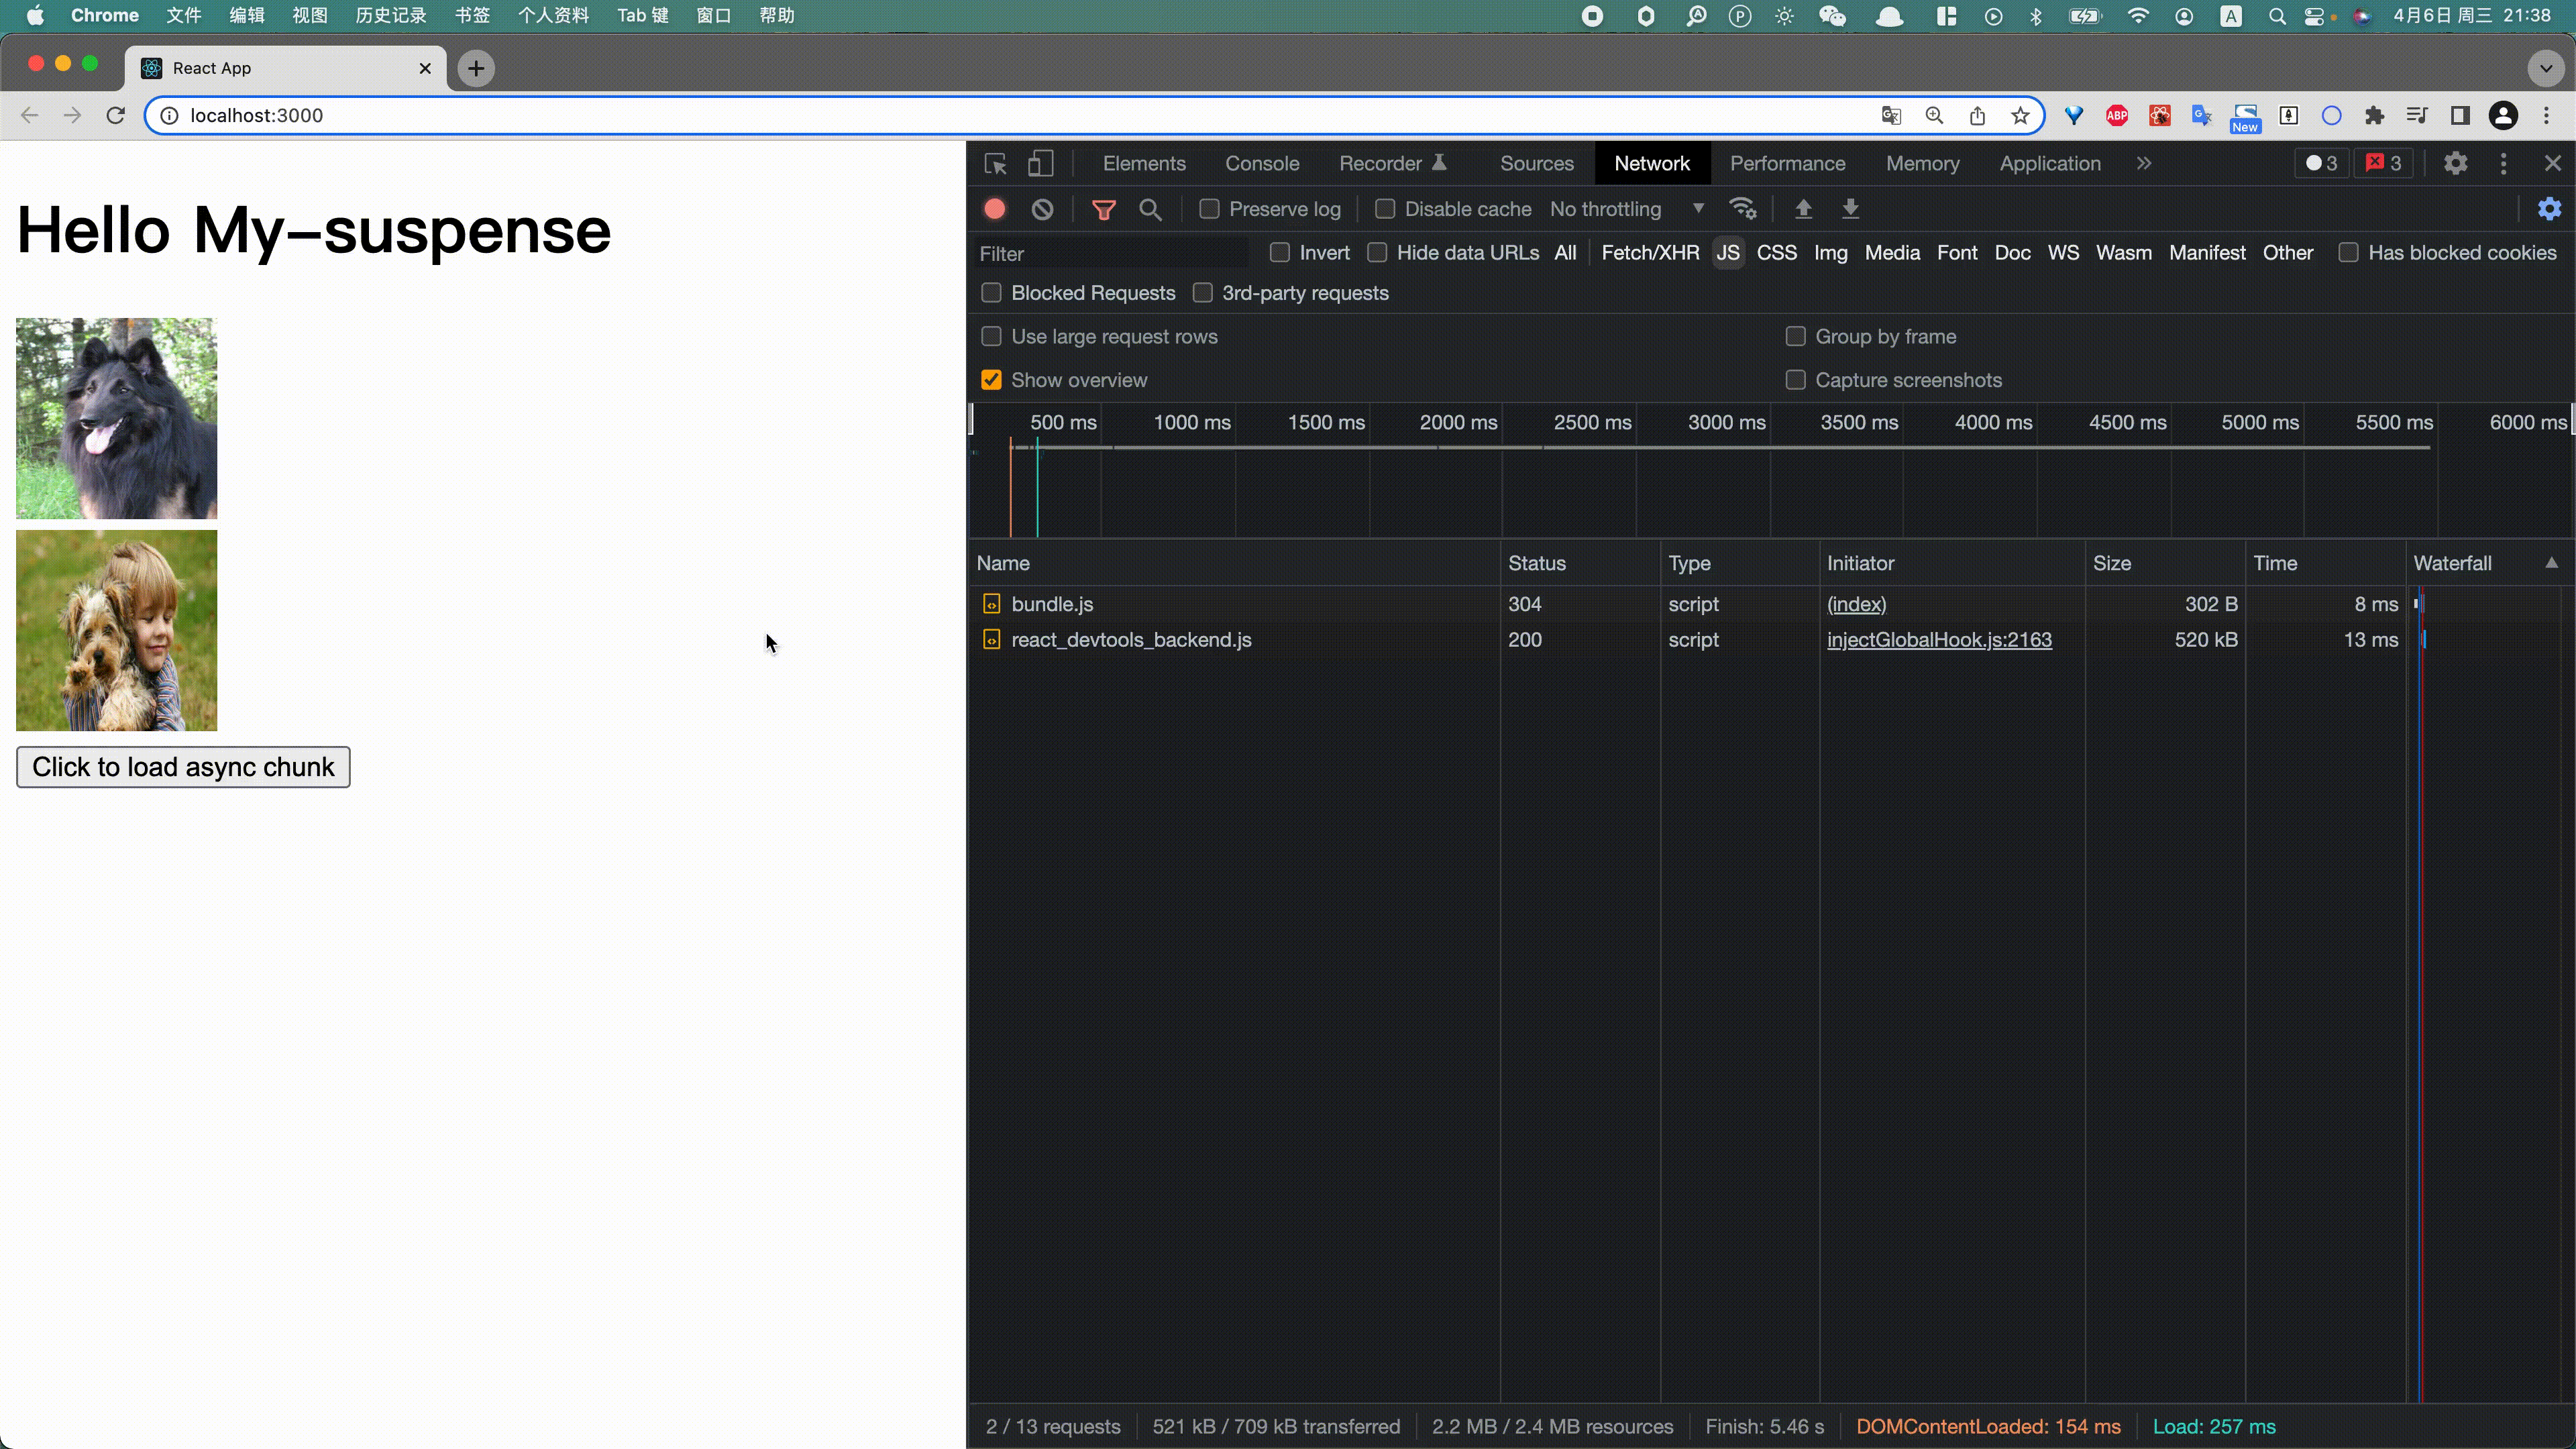
Task: Toggle the device toolbar icon
Action: [1041, 164]
